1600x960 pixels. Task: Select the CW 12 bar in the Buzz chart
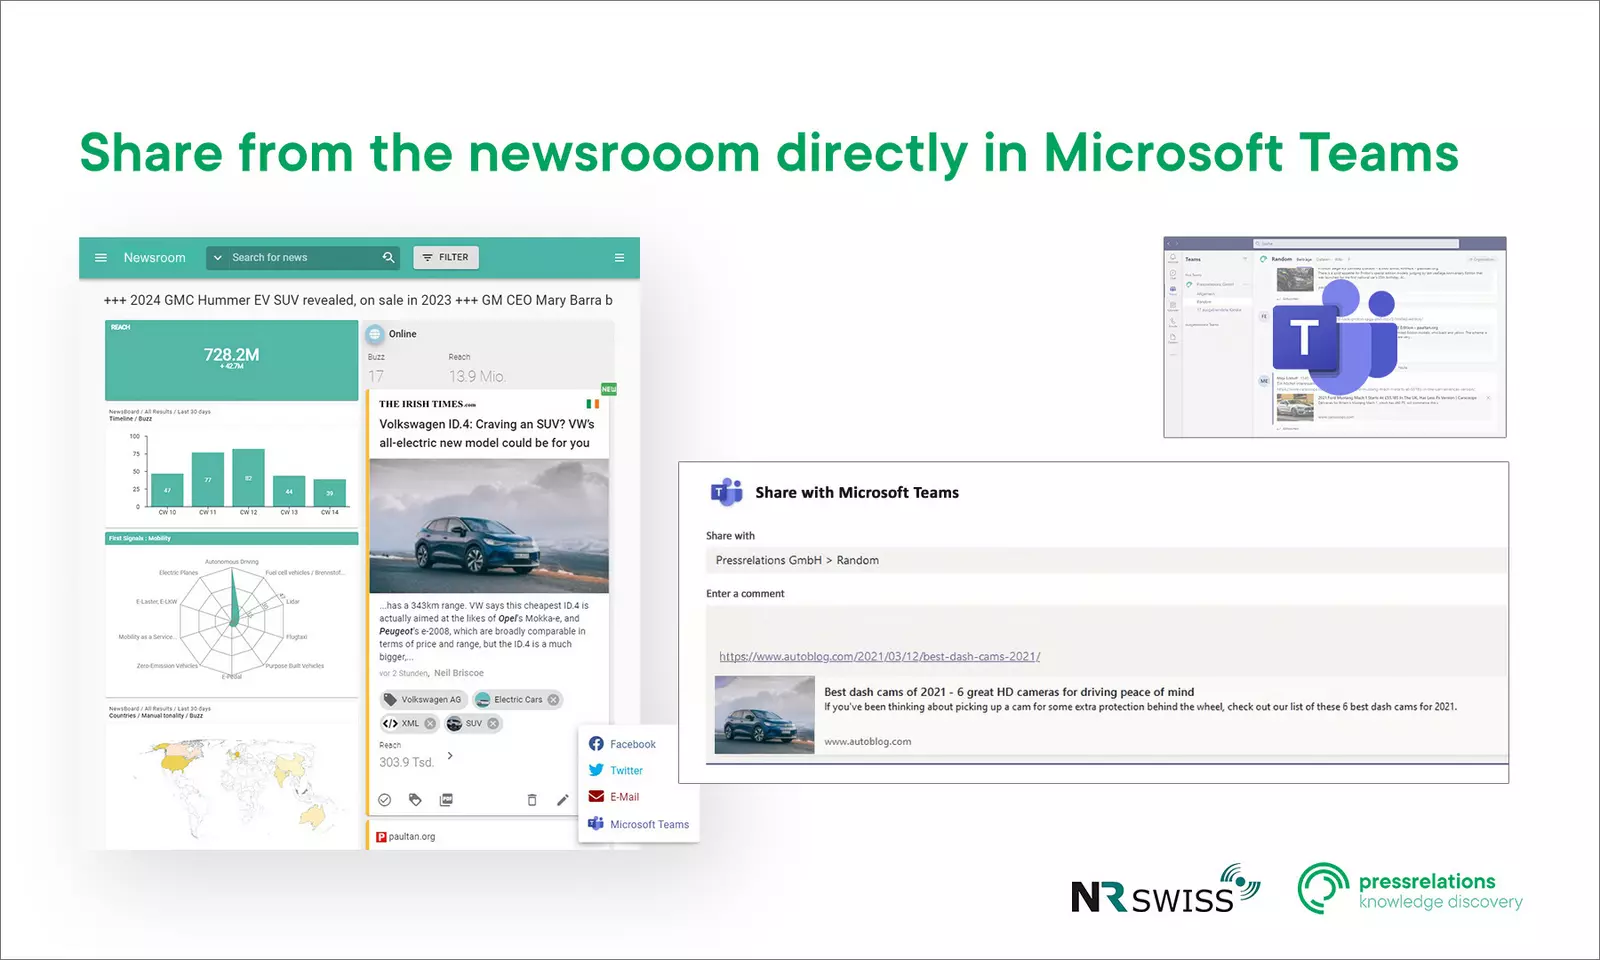[248, 478]
